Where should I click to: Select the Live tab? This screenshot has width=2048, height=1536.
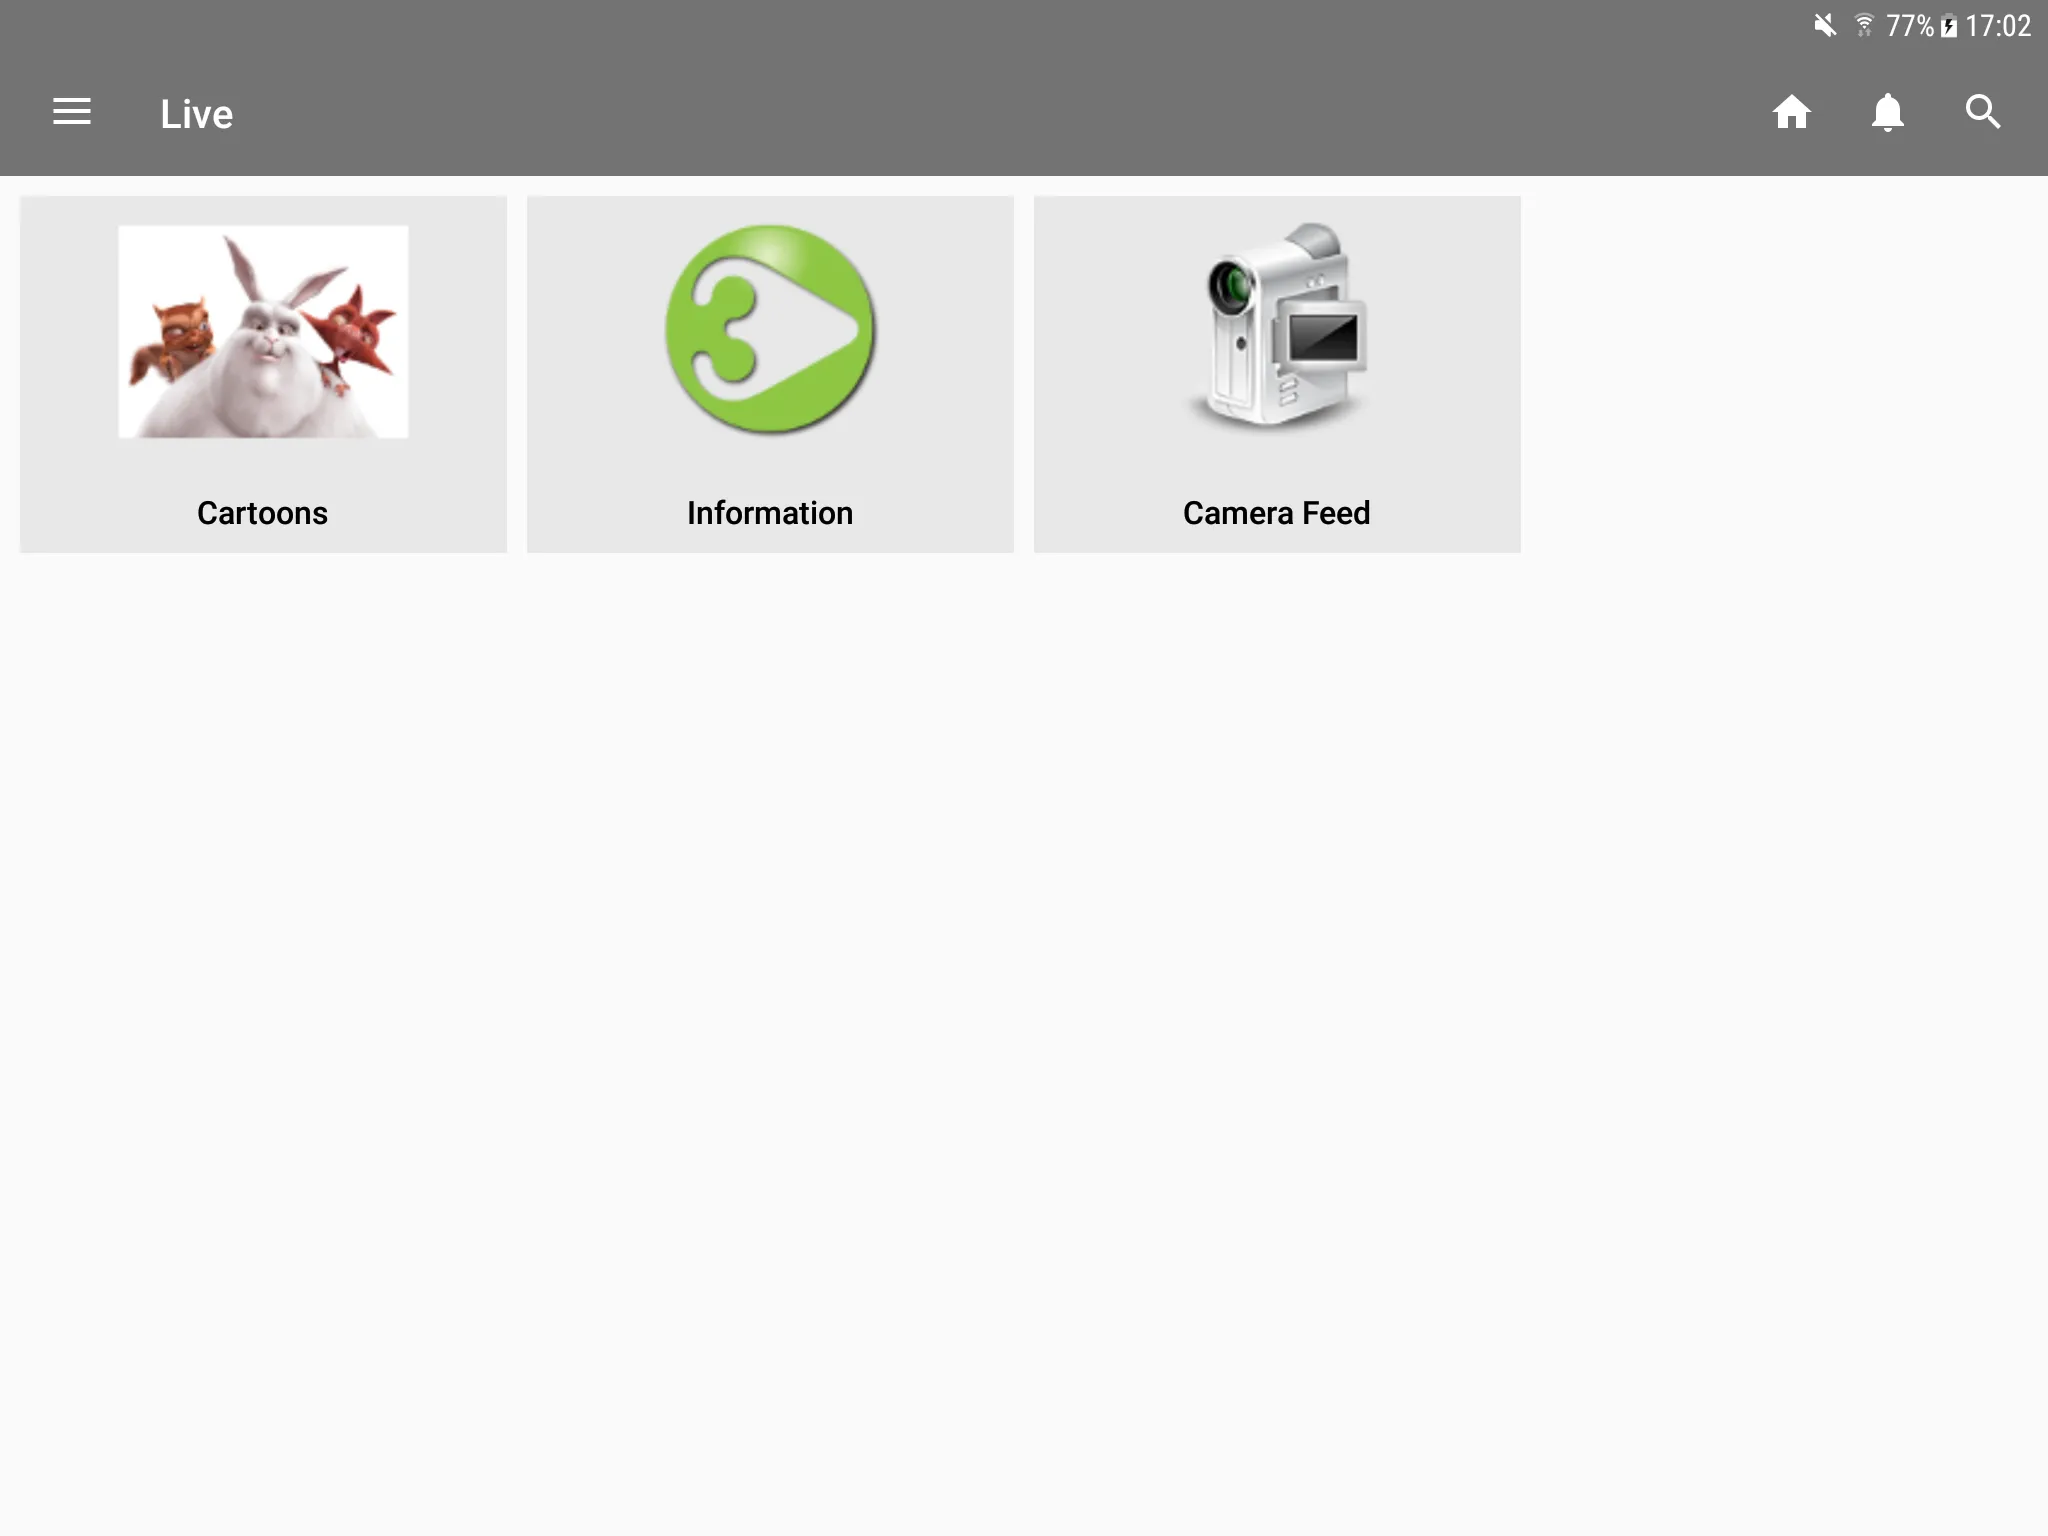[x=197, y=113]
